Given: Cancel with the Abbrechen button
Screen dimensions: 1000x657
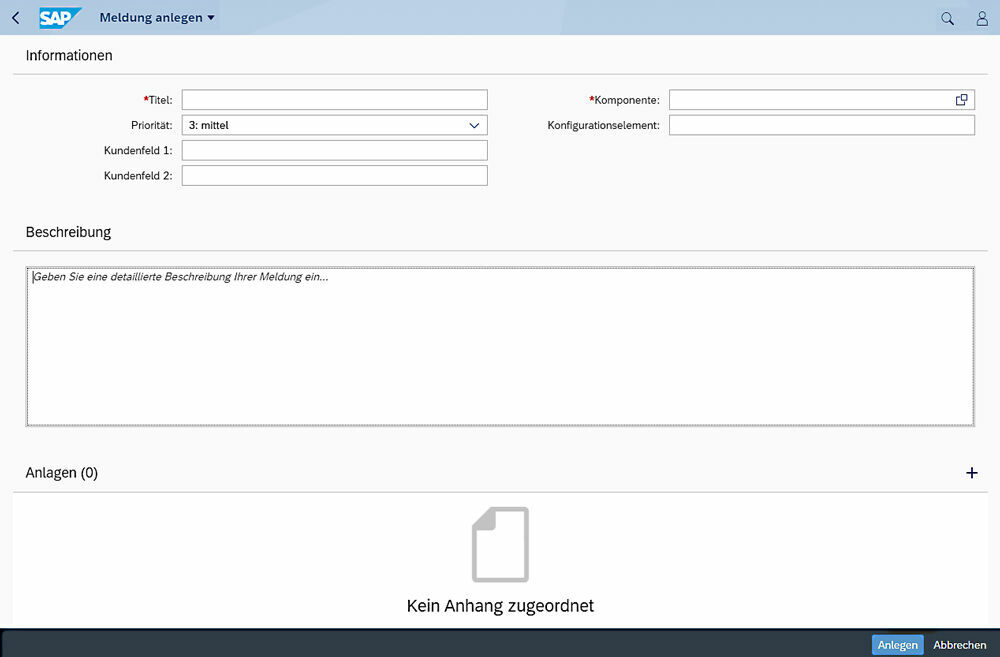Looking at the screenshot, I should pyautogui.click(x=958, y=644).
